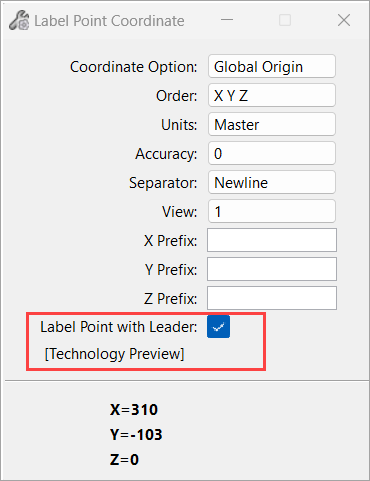Click the Y=-103 preview line
Screen dimensions: 370x481
coord(136,434)
